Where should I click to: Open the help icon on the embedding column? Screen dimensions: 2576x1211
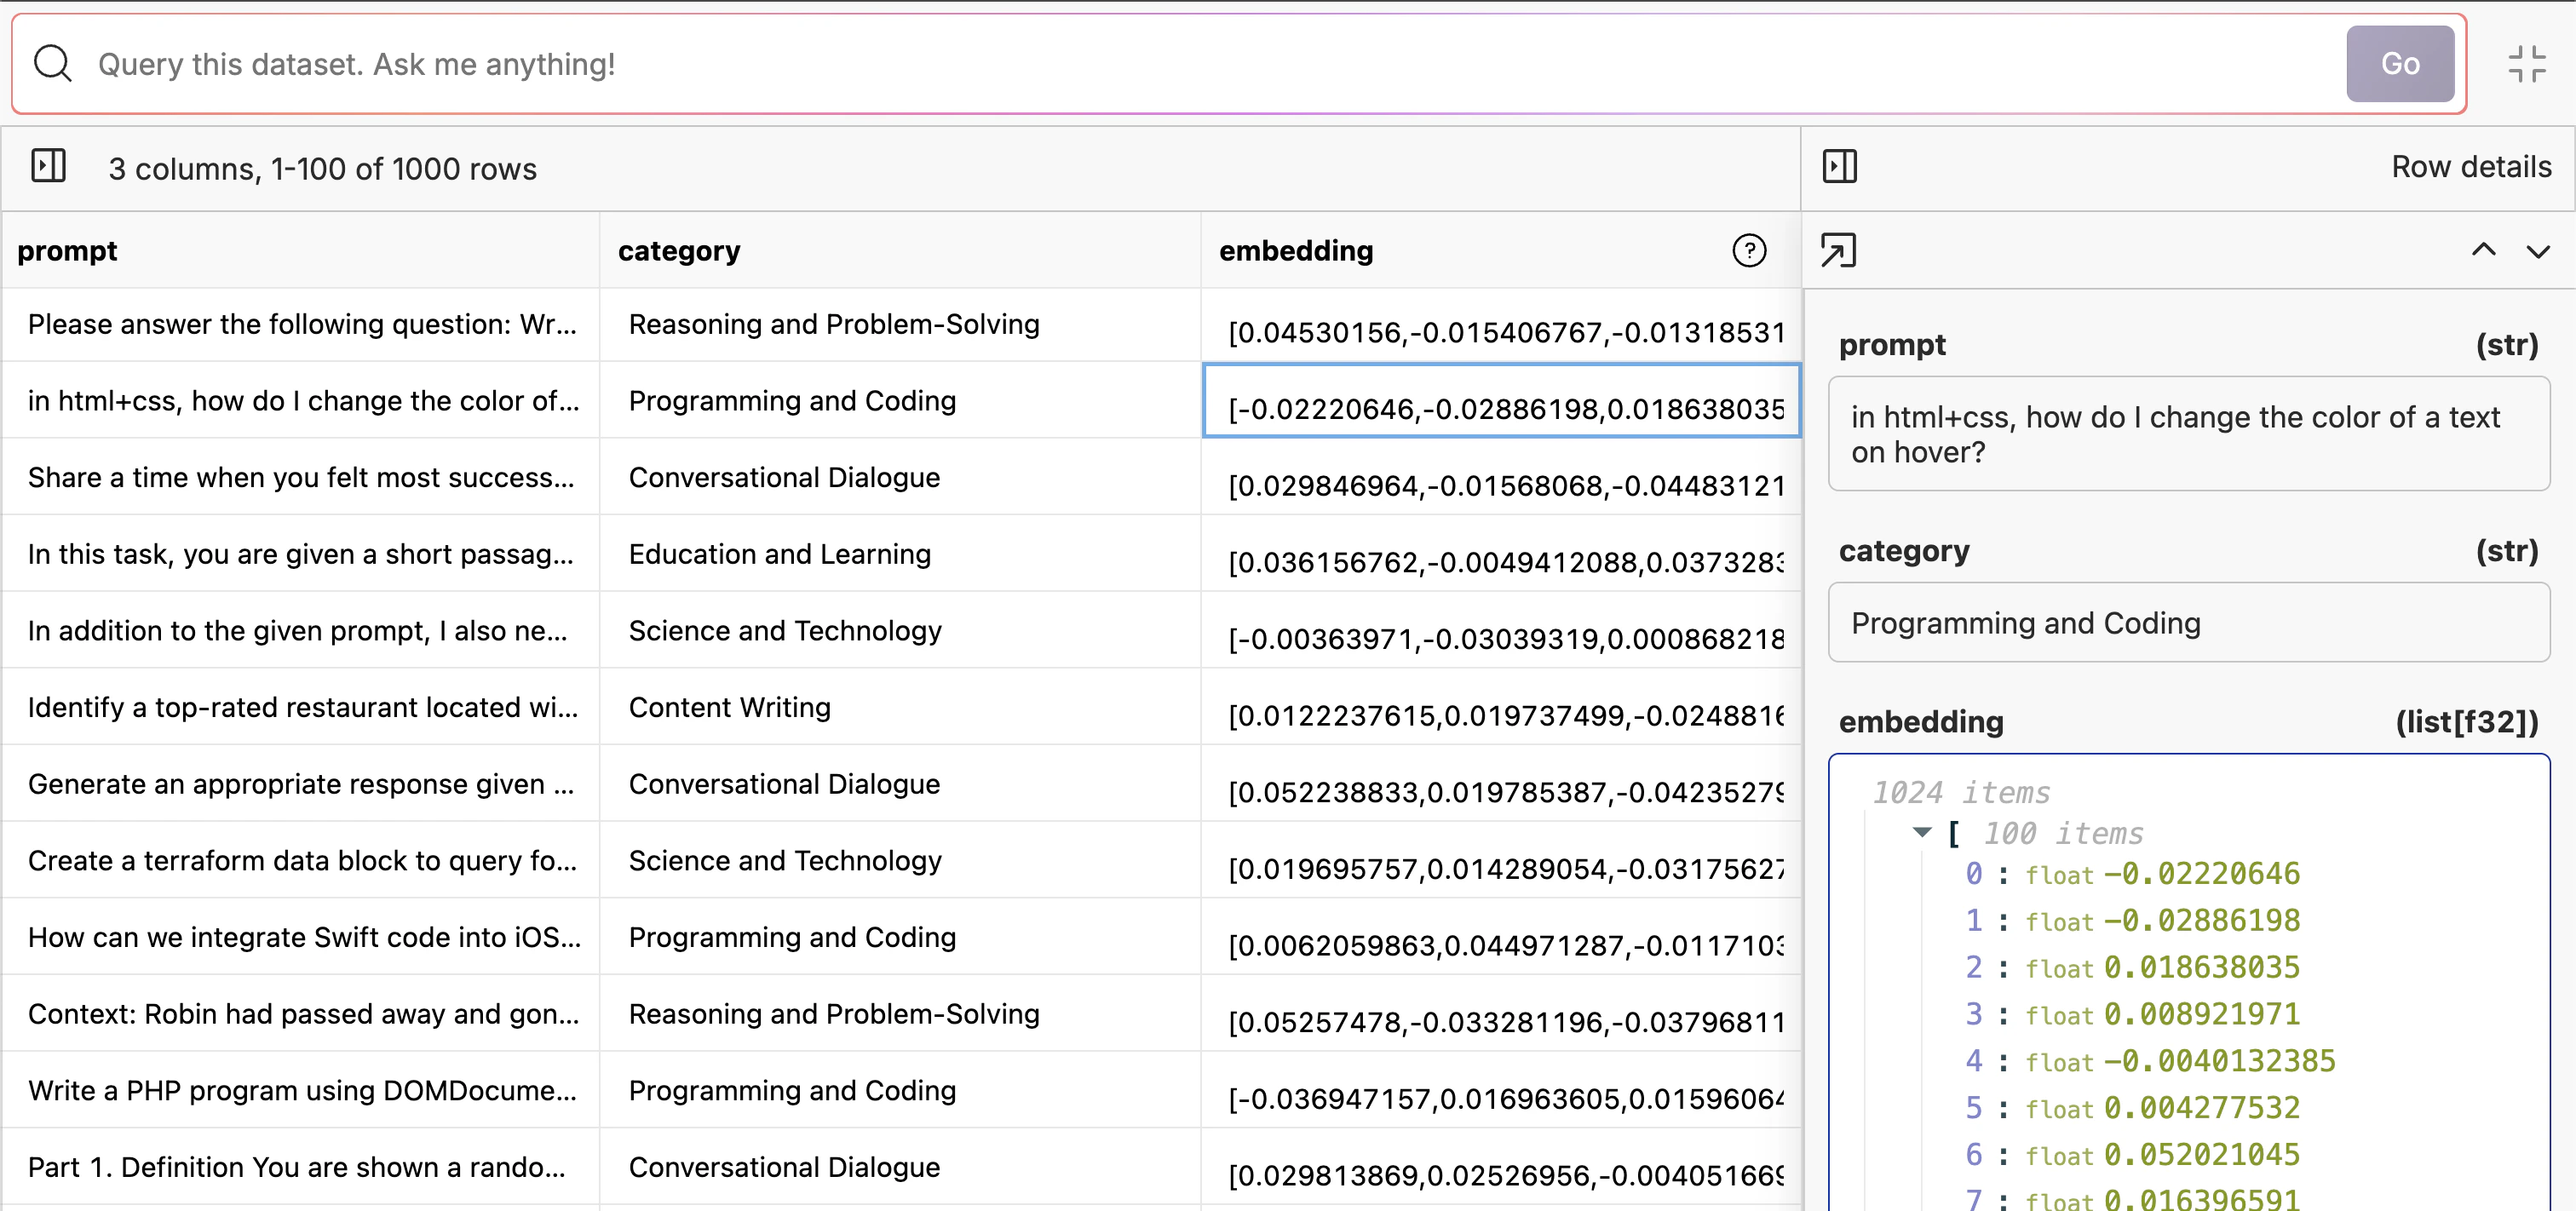1748,250
